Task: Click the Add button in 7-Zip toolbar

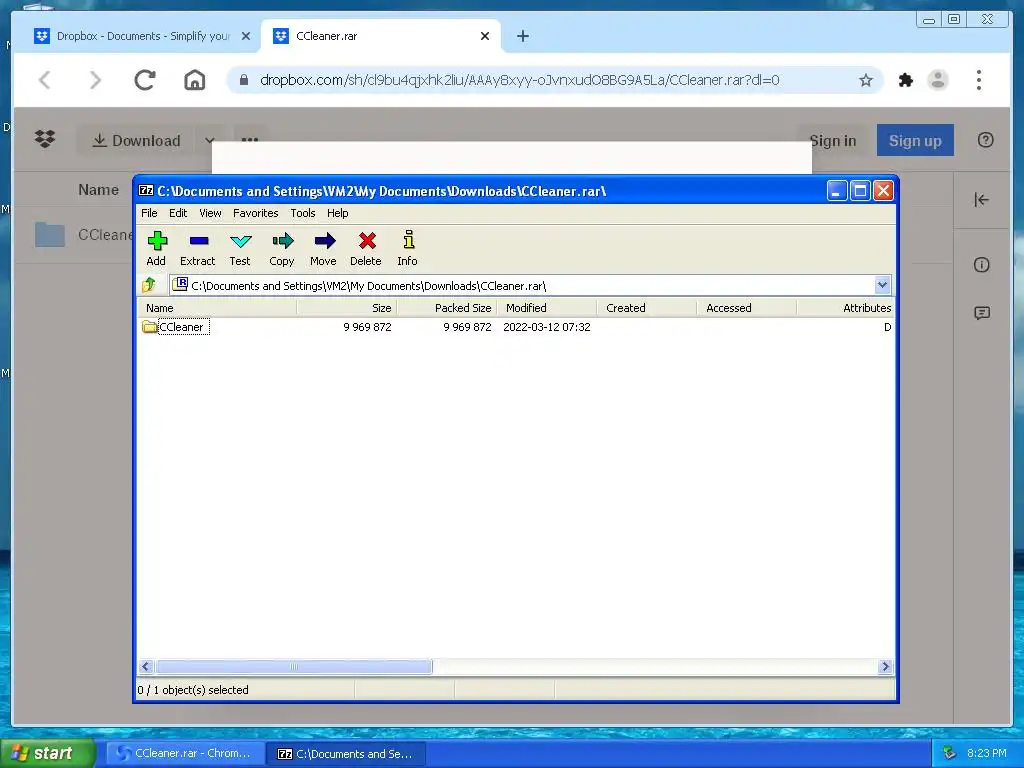Action: 156,248
